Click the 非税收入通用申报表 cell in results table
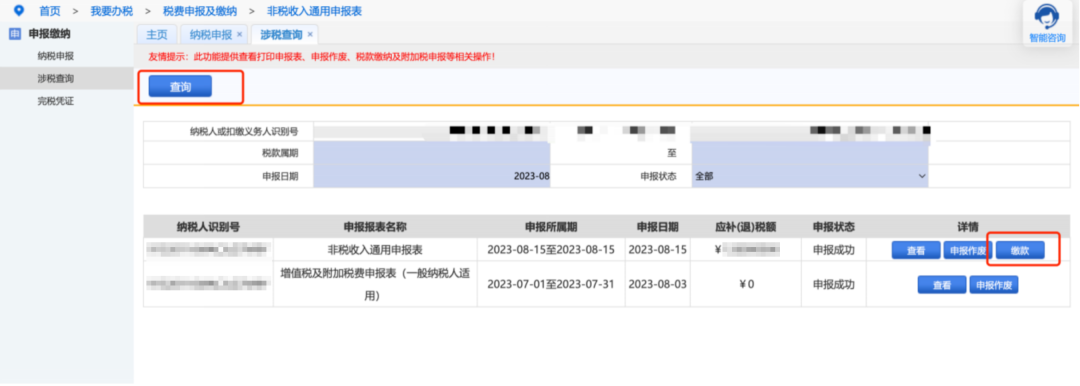Screen dimensions: 1080x386 (375, 250)
